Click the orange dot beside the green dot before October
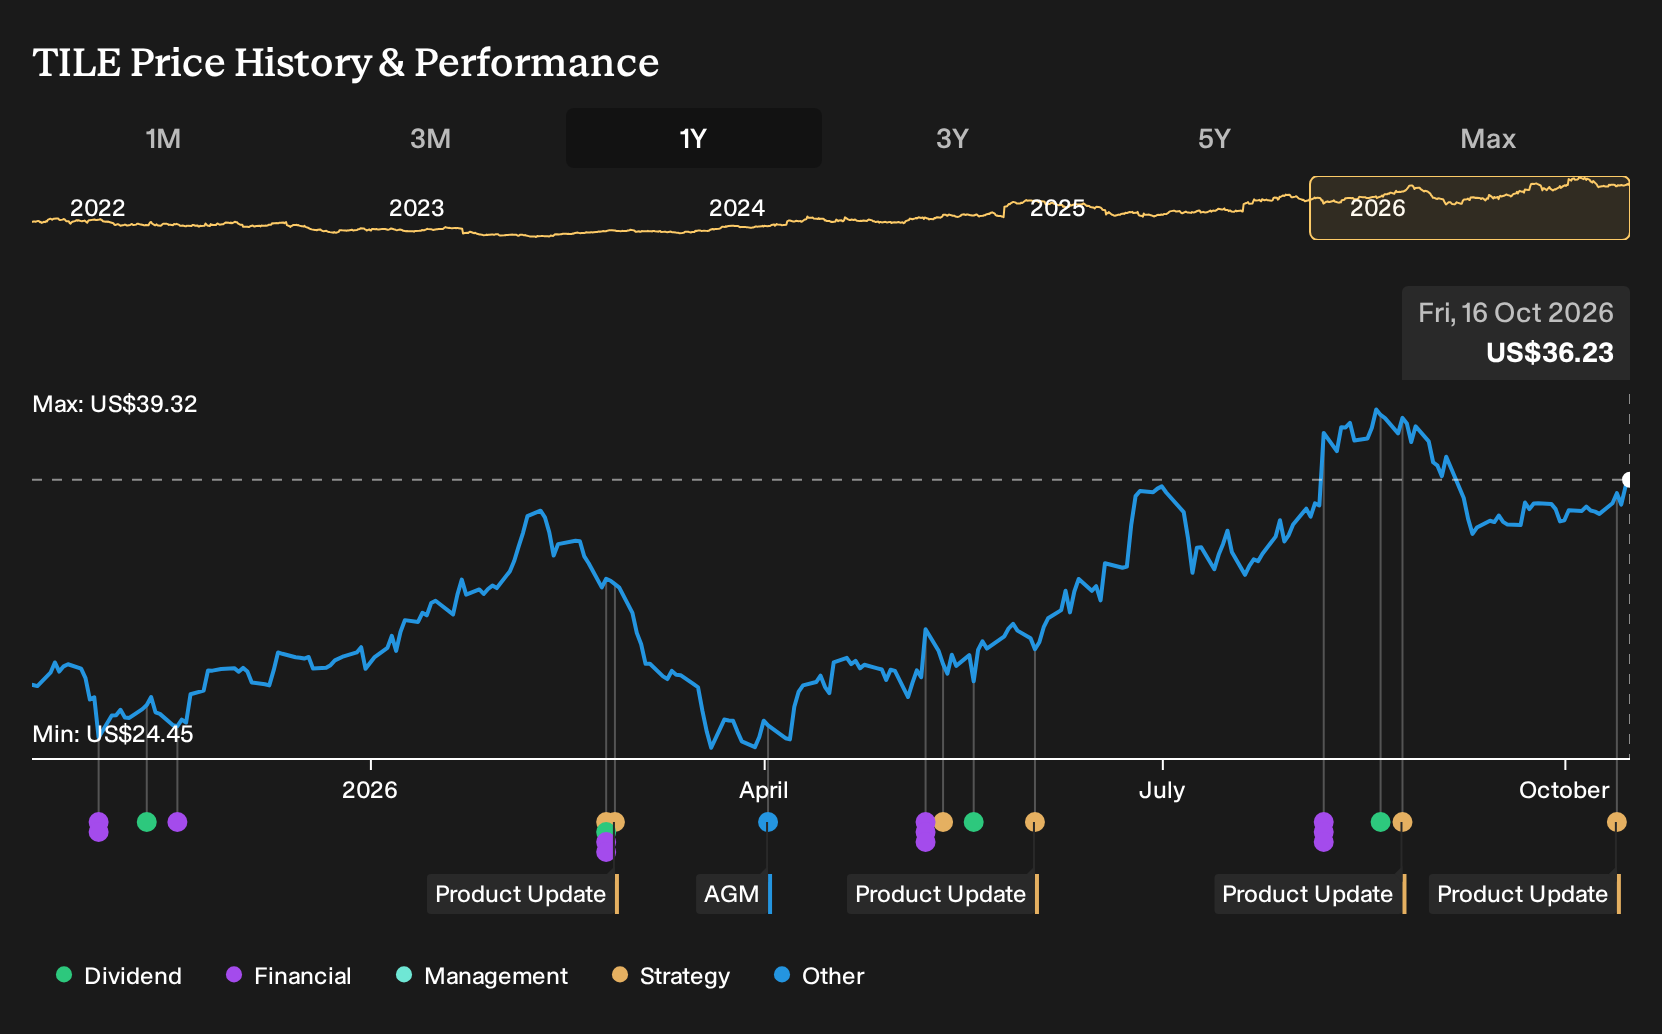The image size is (1662, 1034). [1403, 822]
